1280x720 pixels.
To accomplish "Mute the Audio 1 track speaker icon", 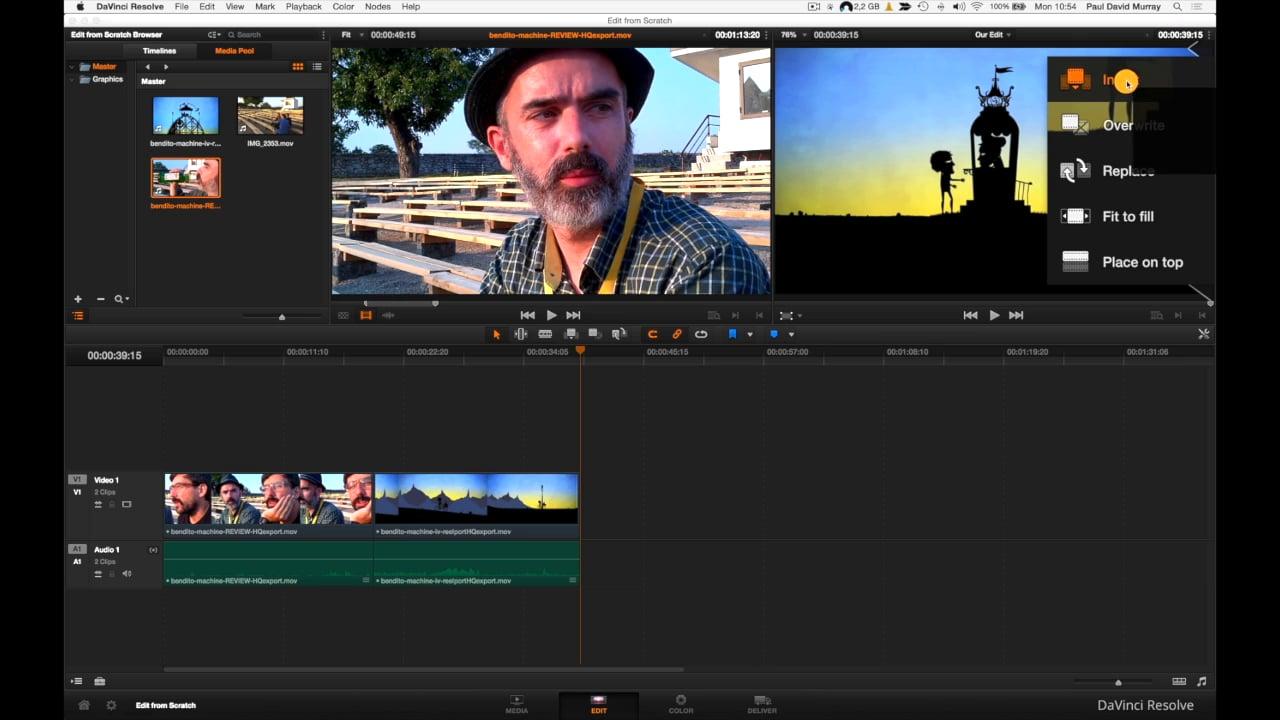I will click(x=126, y=574).
